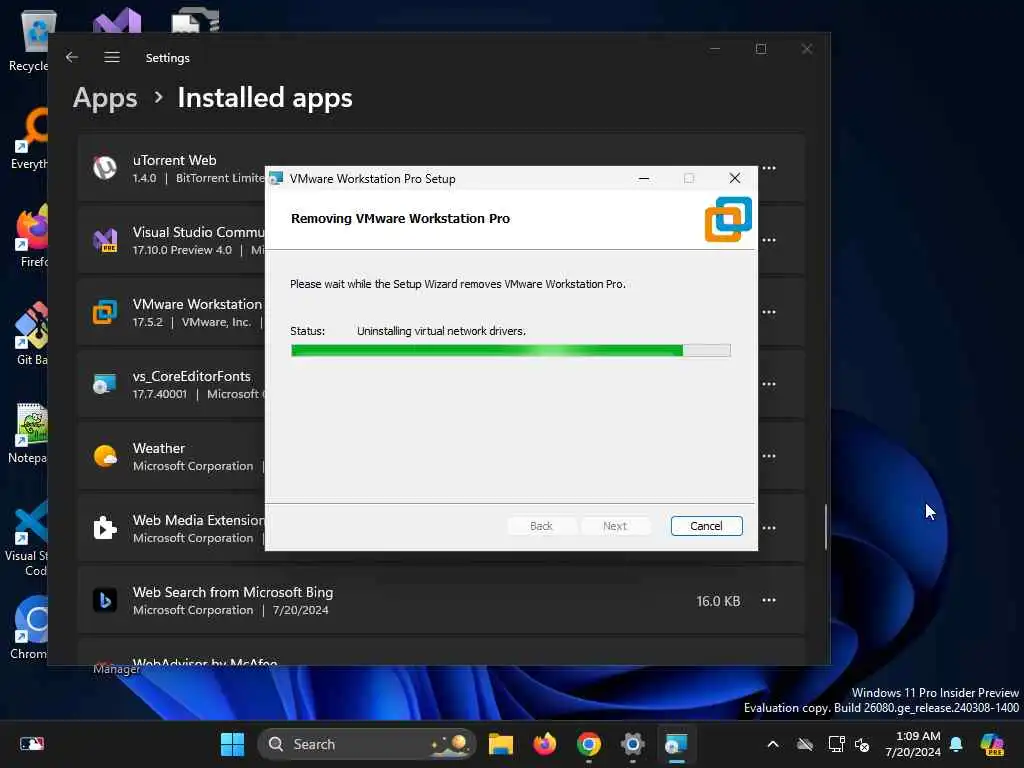Click the Bing icon for Web Search
Viewport: 1024px width, 768px height.
[104, 600]
